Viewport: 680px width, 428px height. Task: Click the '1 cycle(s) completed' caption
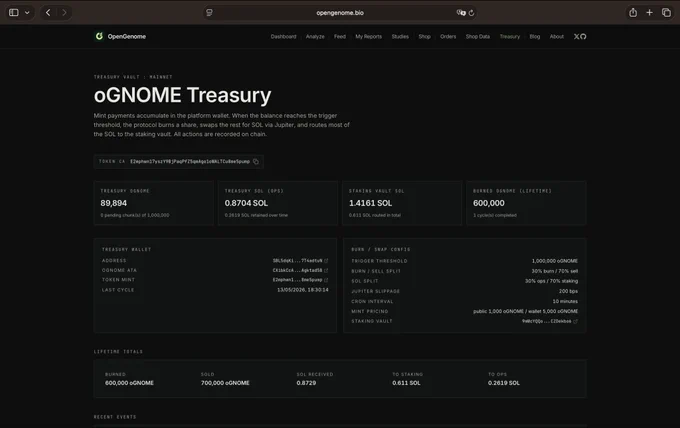(494, 215)
